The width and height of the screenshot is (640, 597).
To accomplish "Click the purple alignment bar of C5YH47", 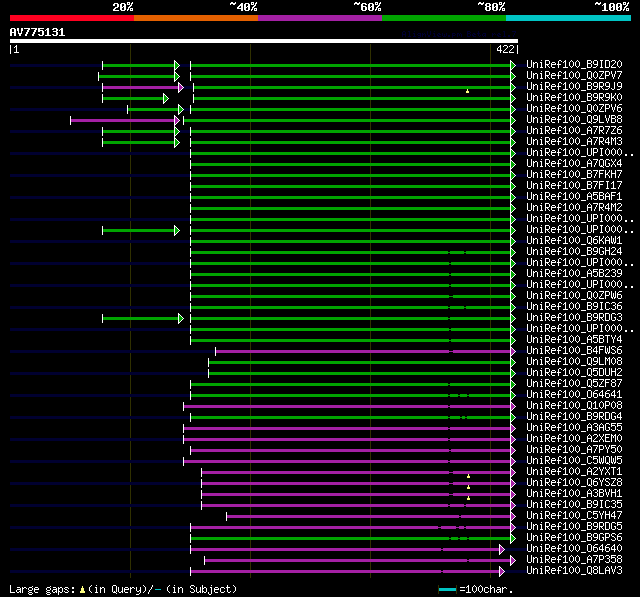I will 369,517.
